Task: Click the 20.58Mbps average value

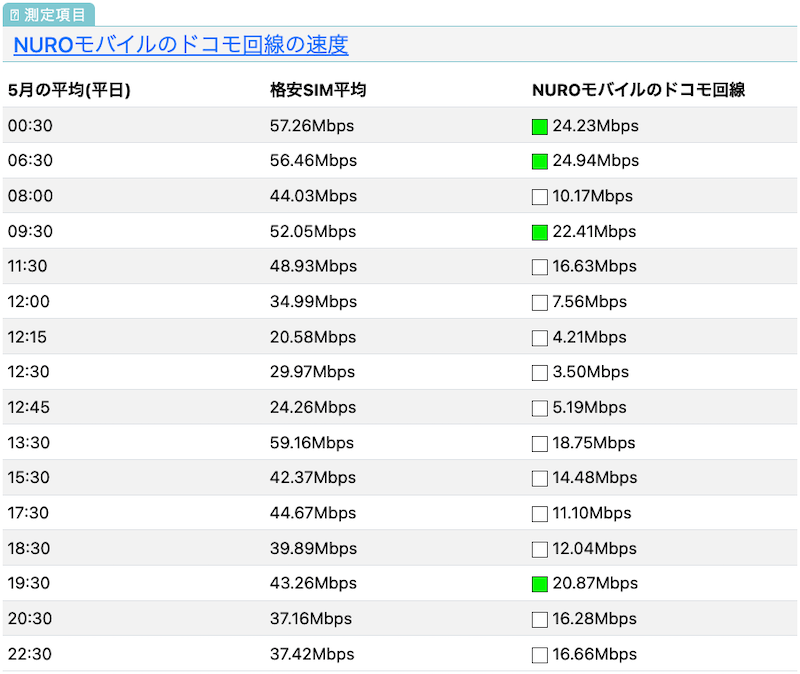Action: point(313,337)
